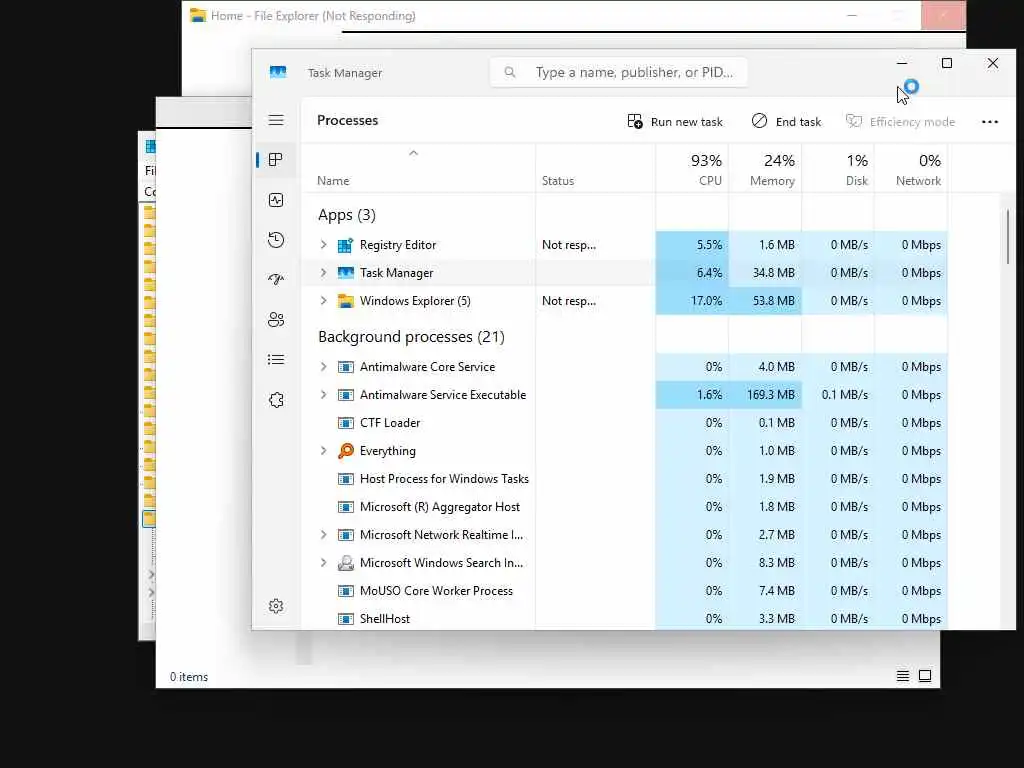The width and height of the screenshot is (1024, 768).
Task: Click the MoUSO Core Worker icon
Action: (345, 590)
